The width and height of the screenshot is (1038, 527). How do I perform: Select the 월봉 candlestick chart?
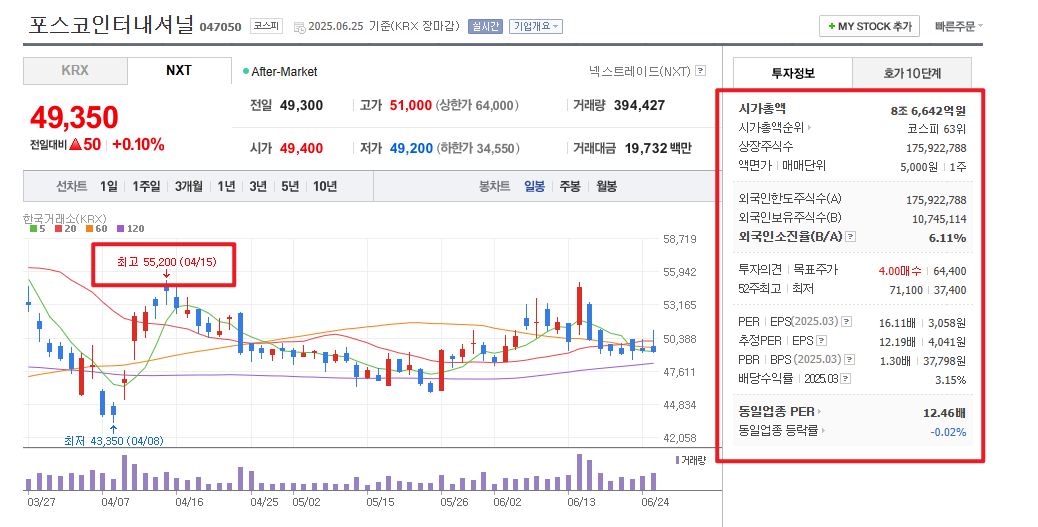tap(606, 187)
